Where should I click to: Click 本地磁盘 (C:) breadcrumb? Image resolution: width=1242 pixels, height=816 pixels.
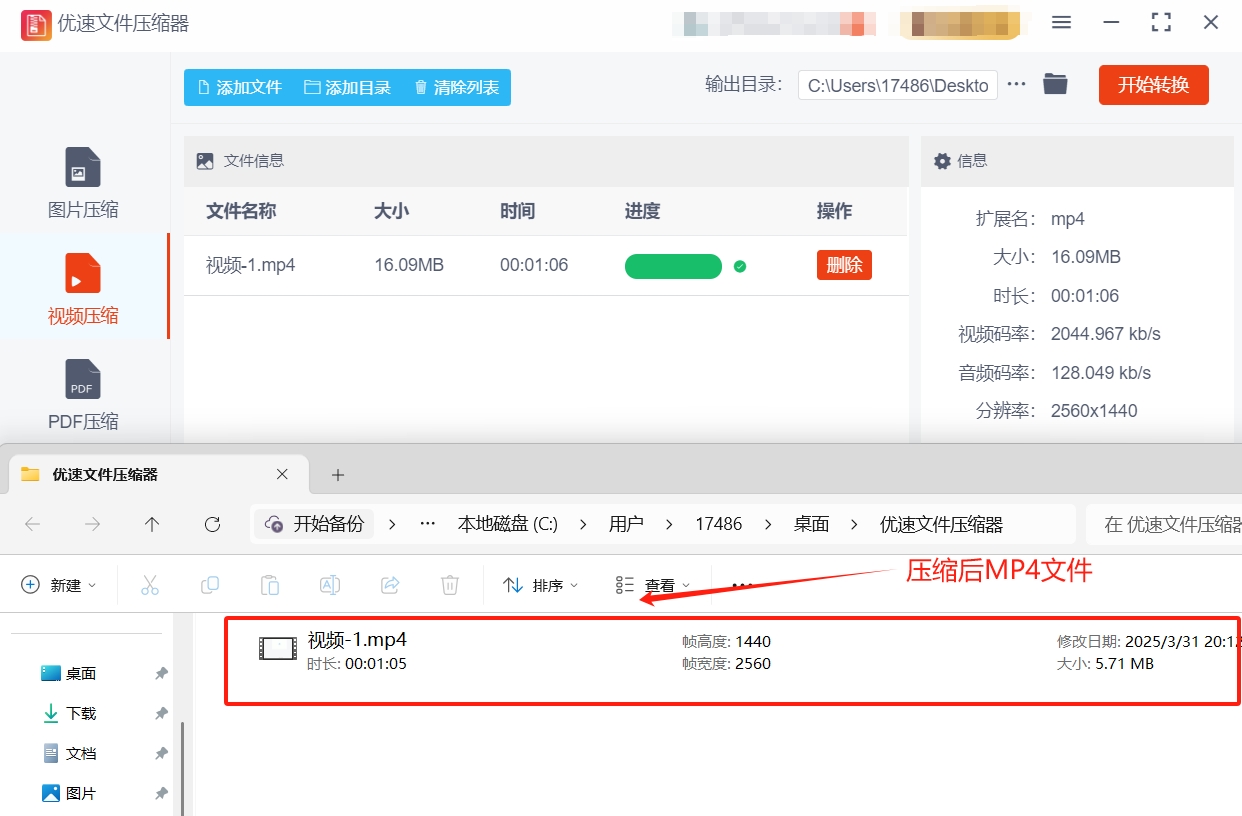pyautogui.click(x=508, y=524)
